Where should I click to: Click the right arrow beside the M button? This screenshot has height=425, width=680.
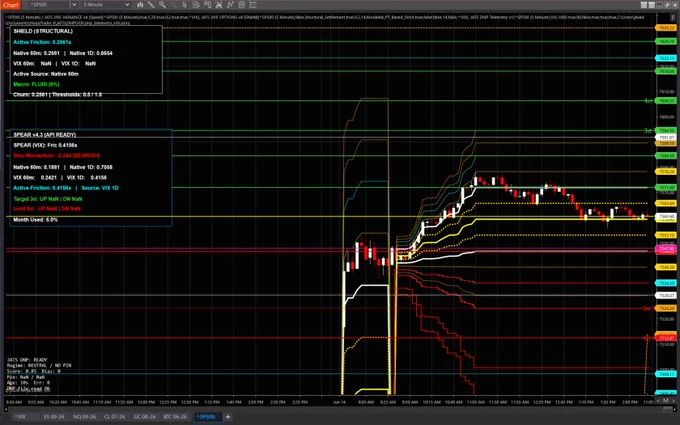tap(673, 400)
